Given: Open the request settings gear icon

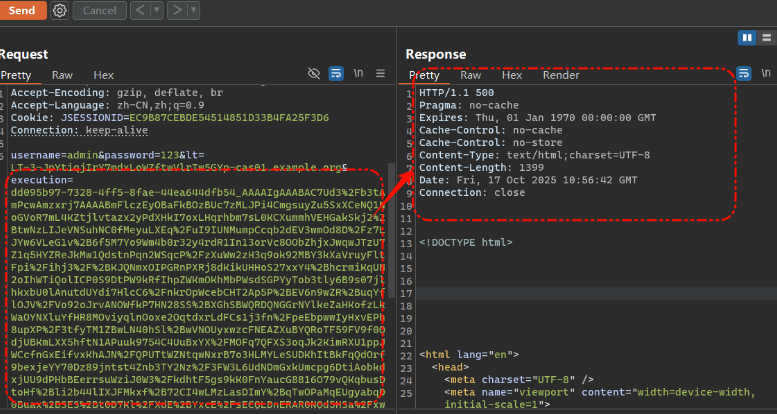Looking at the screenshot, I should click(59, 10).
